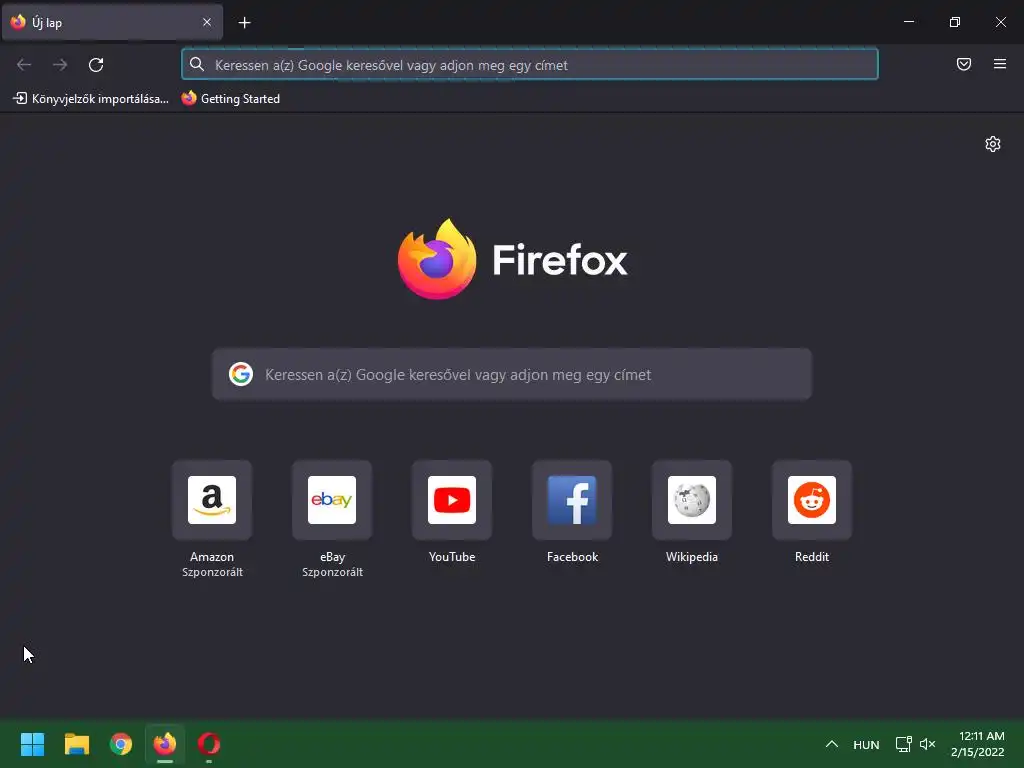Launch Google Chrome from the taskbar
This screenshot has width=1024, height=768.
point(121,744)
